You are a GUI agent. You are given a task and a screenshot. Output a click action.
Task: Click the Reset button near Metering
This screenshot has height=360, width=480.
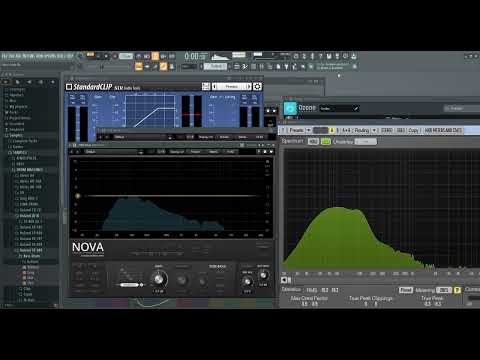pyautogui.click(x=406, y=290)
